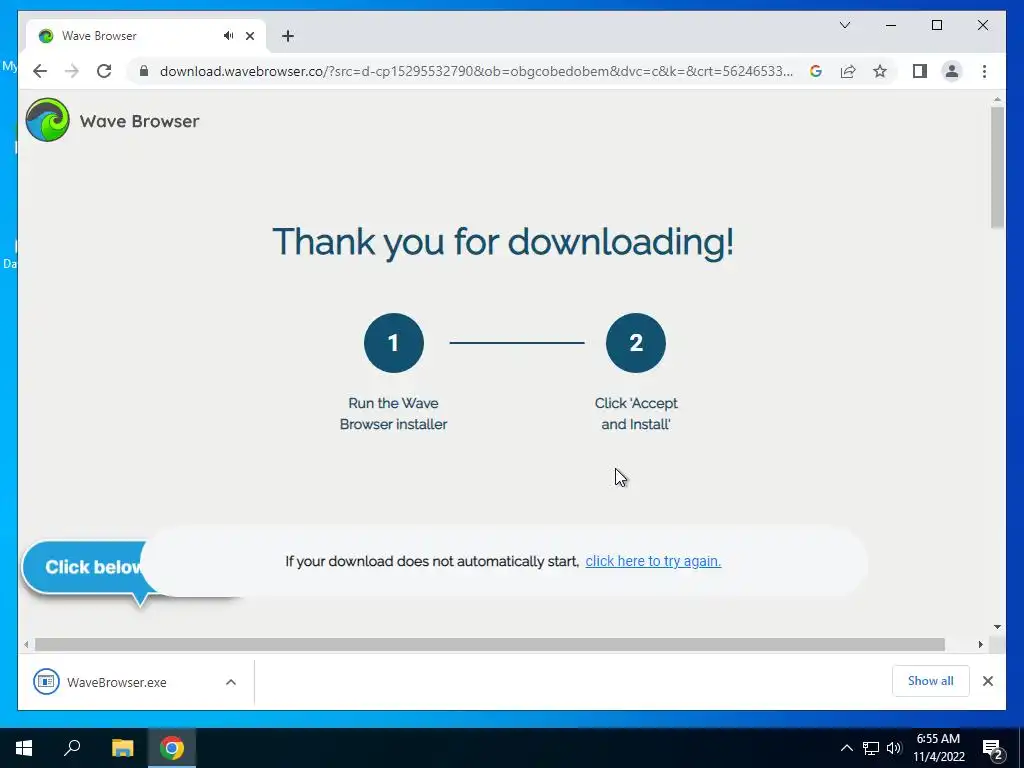The height and width of the screenshot is (768, 1024).
Task: Open the notification center icon
Action: 992,749
